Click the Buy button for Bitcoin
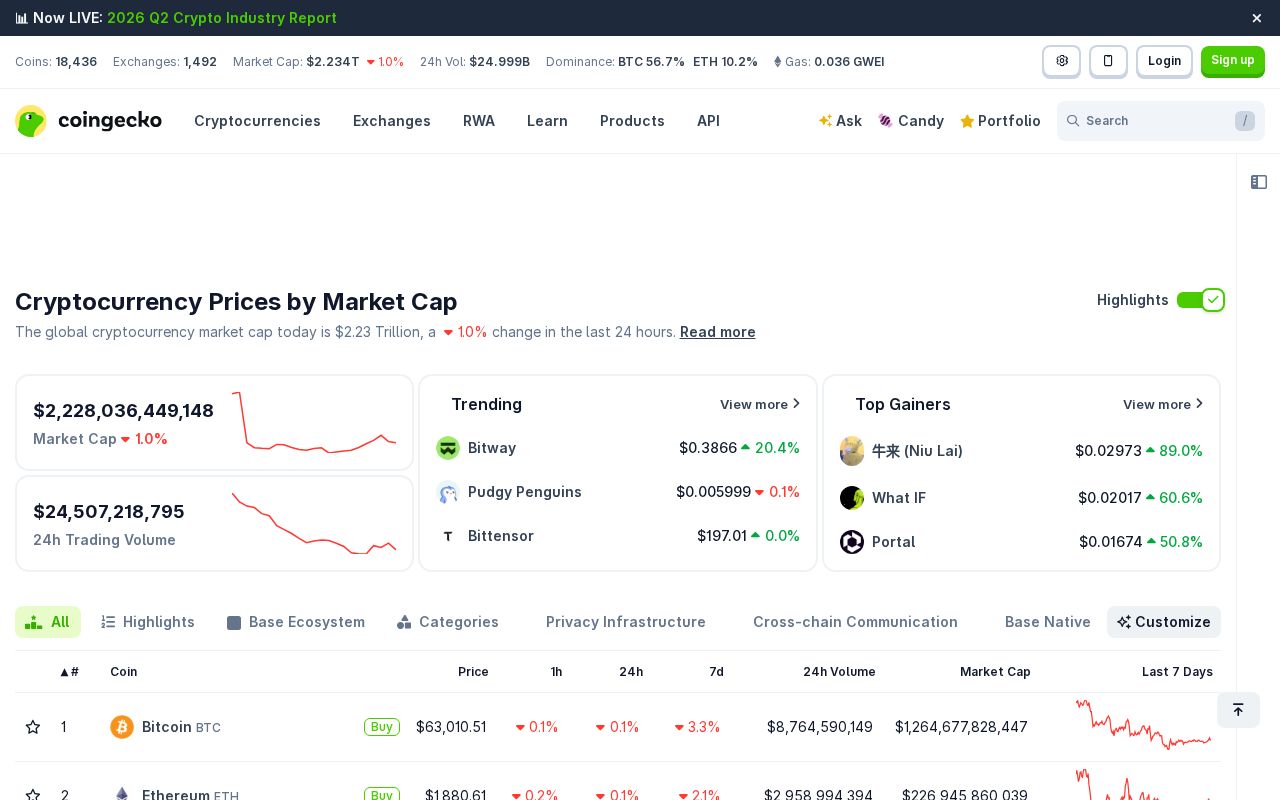 [382, 727]
